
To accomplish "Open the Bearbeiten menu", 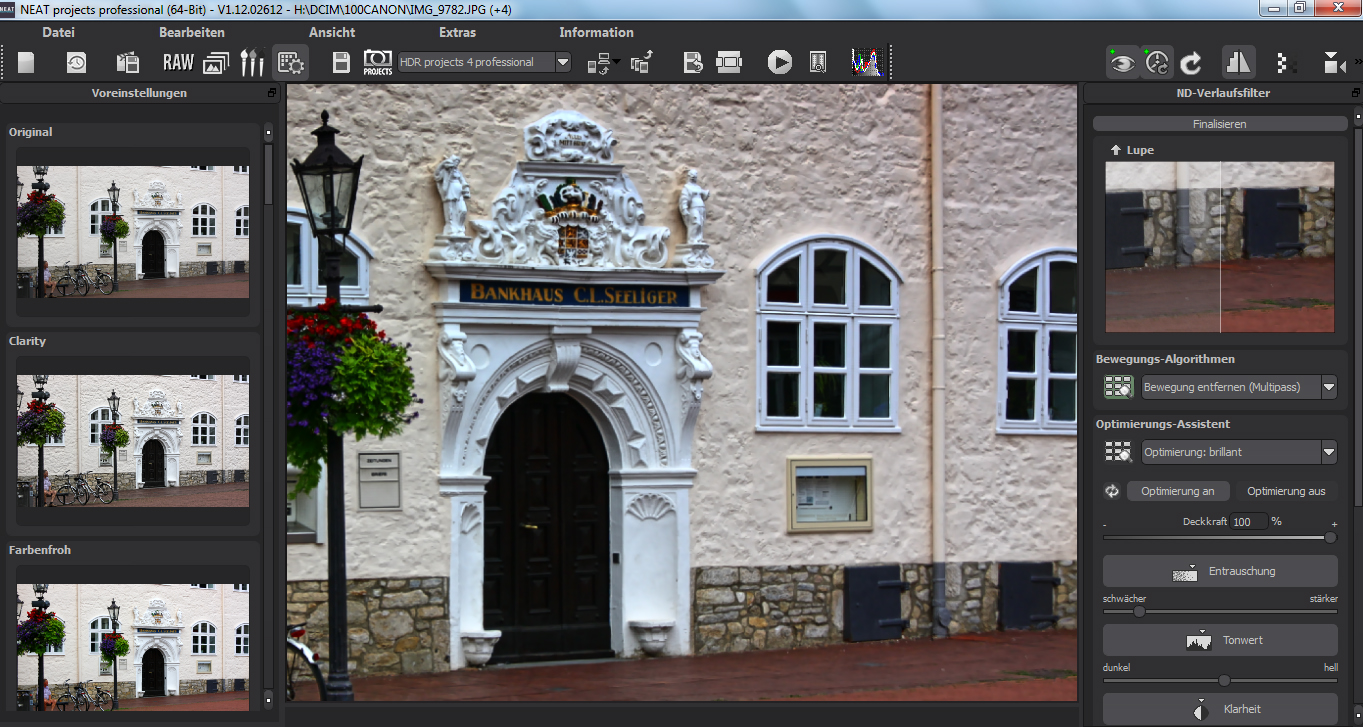I will pos(192,32).
